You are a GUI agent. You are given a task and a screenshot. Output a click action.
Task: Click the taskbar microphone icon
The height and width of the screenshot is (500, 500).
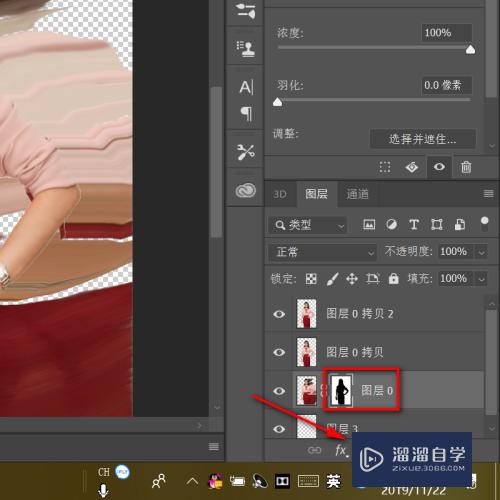click(103, 490)
